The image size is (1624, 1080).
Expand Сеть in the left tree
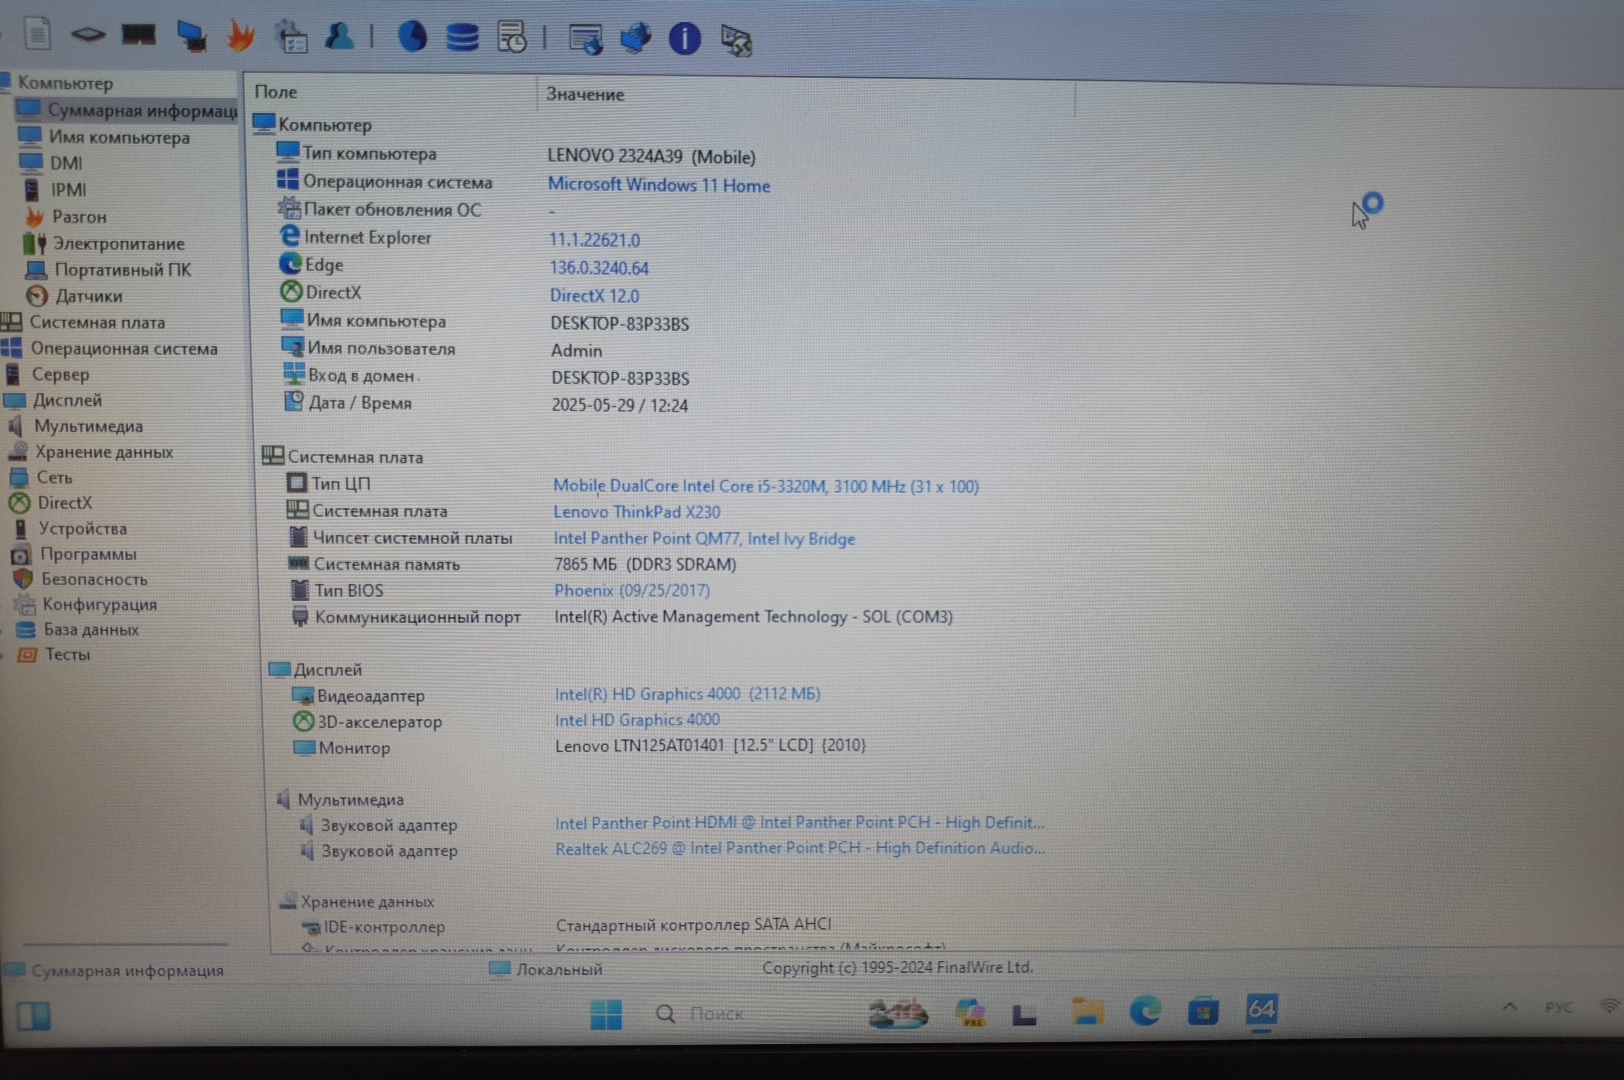[x=55, y=477]
